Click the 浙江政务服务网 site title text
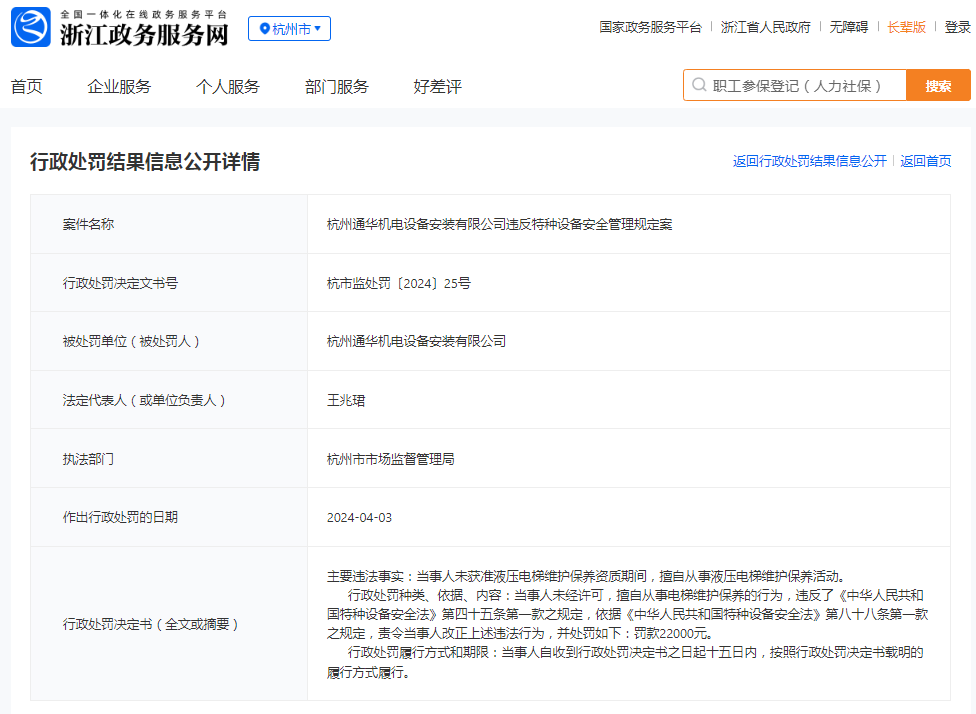976x714 pixels. tap(144, 35)
